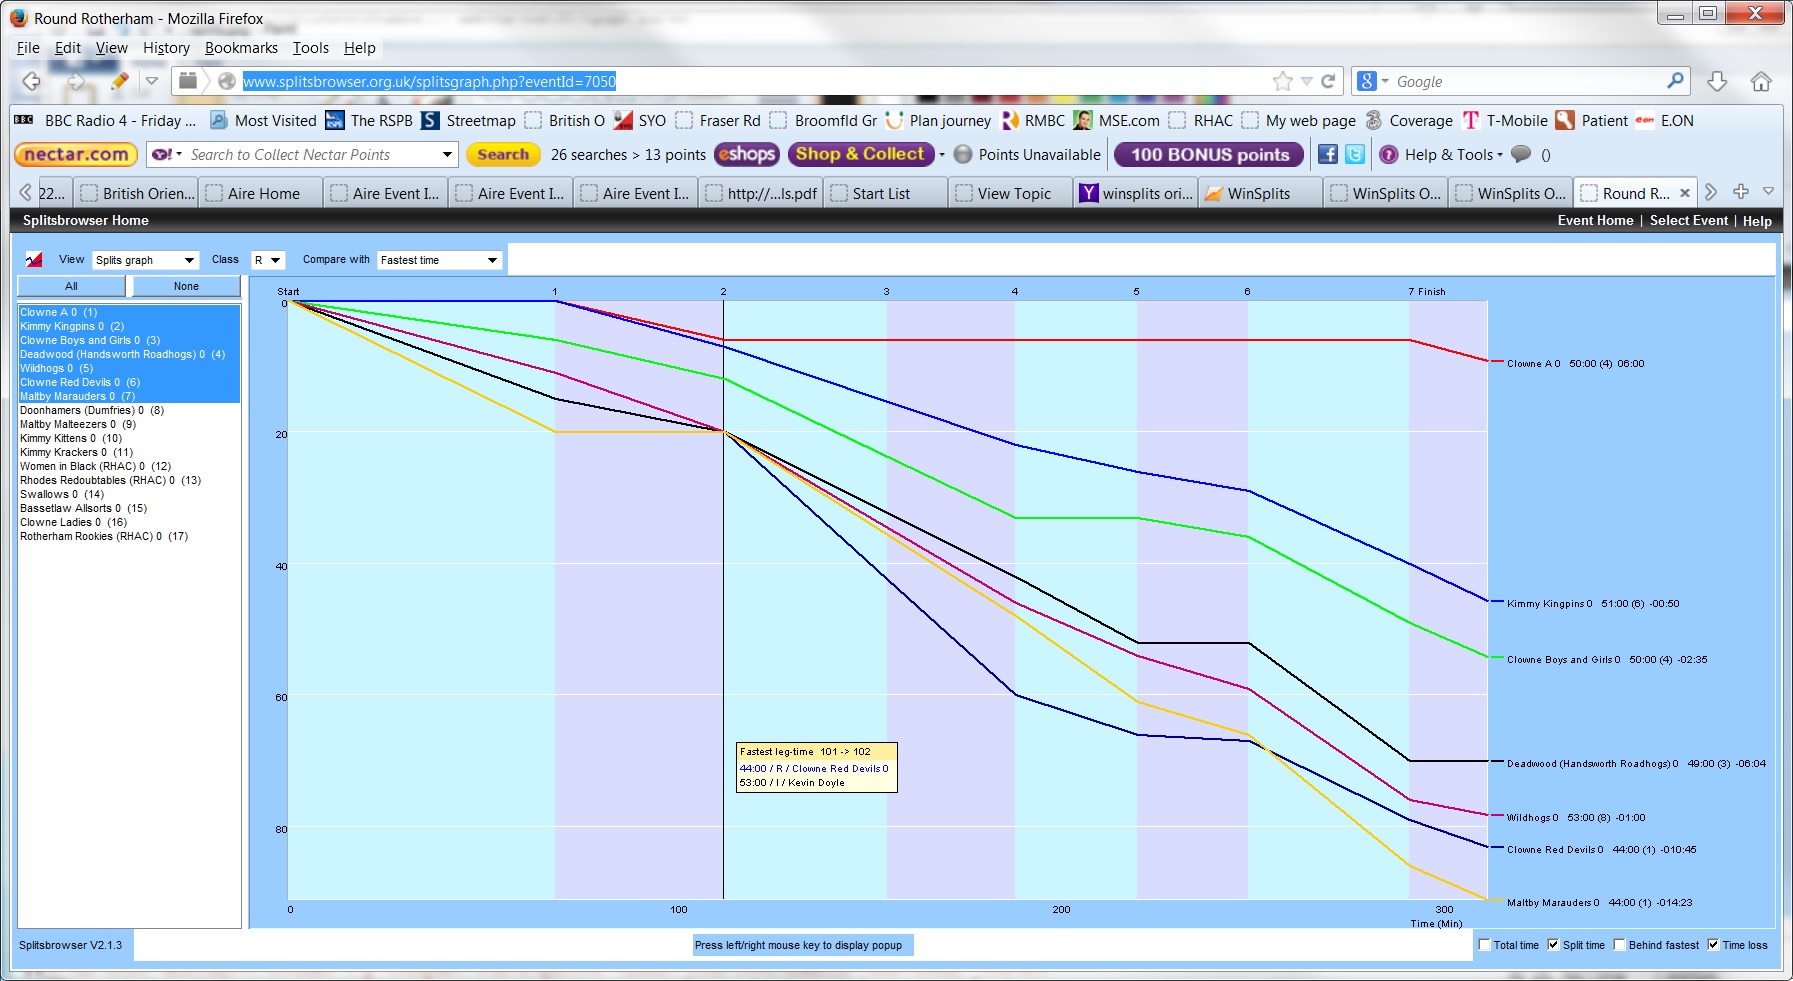Expand the Class dropdown
This screenshot has height=981, width=1793.
coord(268,260)
